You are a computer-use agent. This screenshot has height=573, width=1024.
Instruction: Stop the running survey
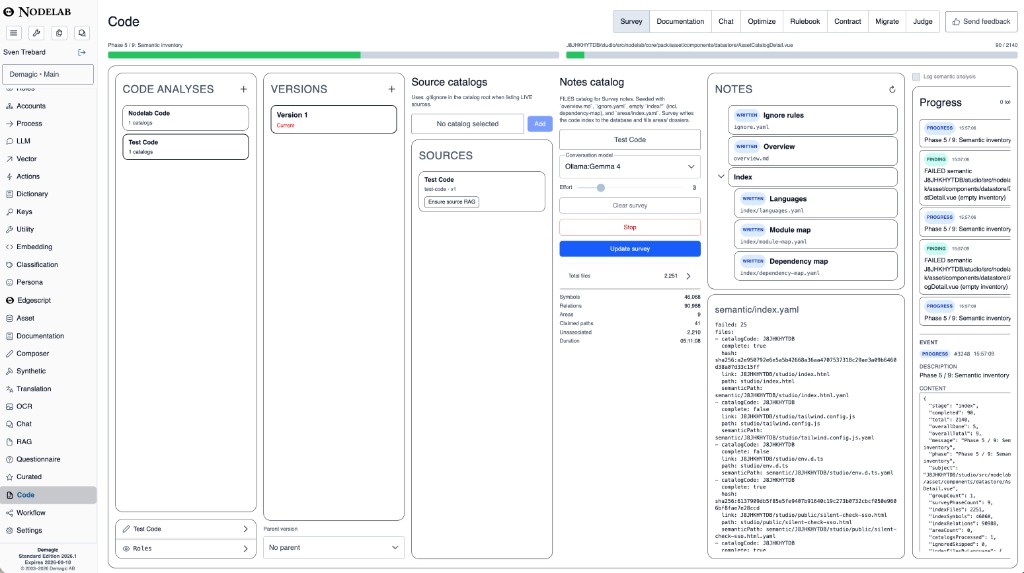(630, 227)
